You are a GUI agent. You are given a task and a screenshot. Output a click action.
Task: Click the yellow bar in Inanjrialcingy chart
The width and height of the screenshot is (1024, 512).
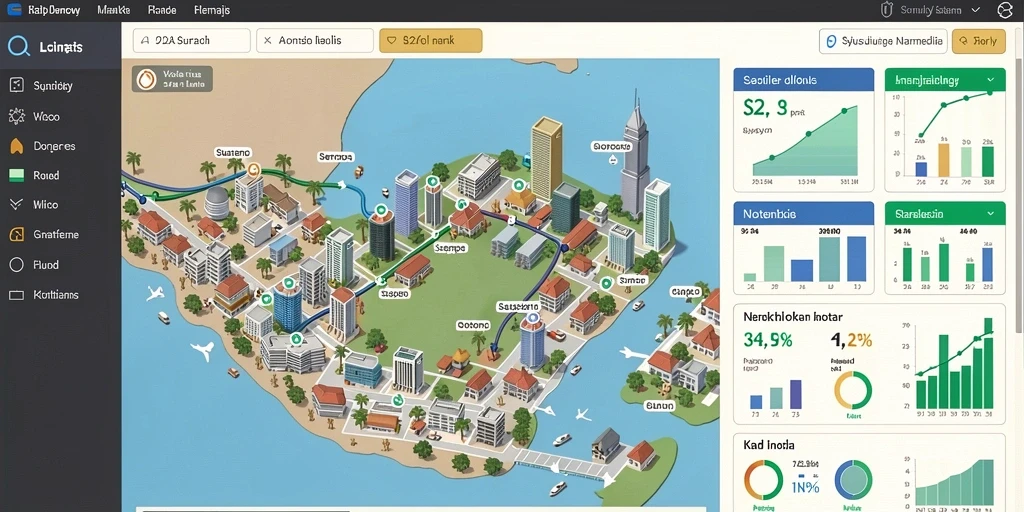click(x=943, y=160)
